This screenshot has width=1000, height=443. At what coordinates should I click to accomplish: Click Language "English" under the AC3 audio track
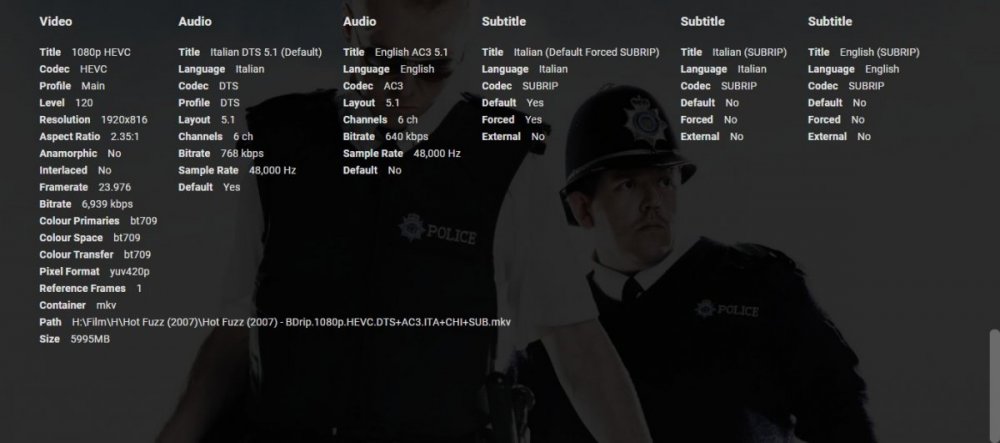417,69
